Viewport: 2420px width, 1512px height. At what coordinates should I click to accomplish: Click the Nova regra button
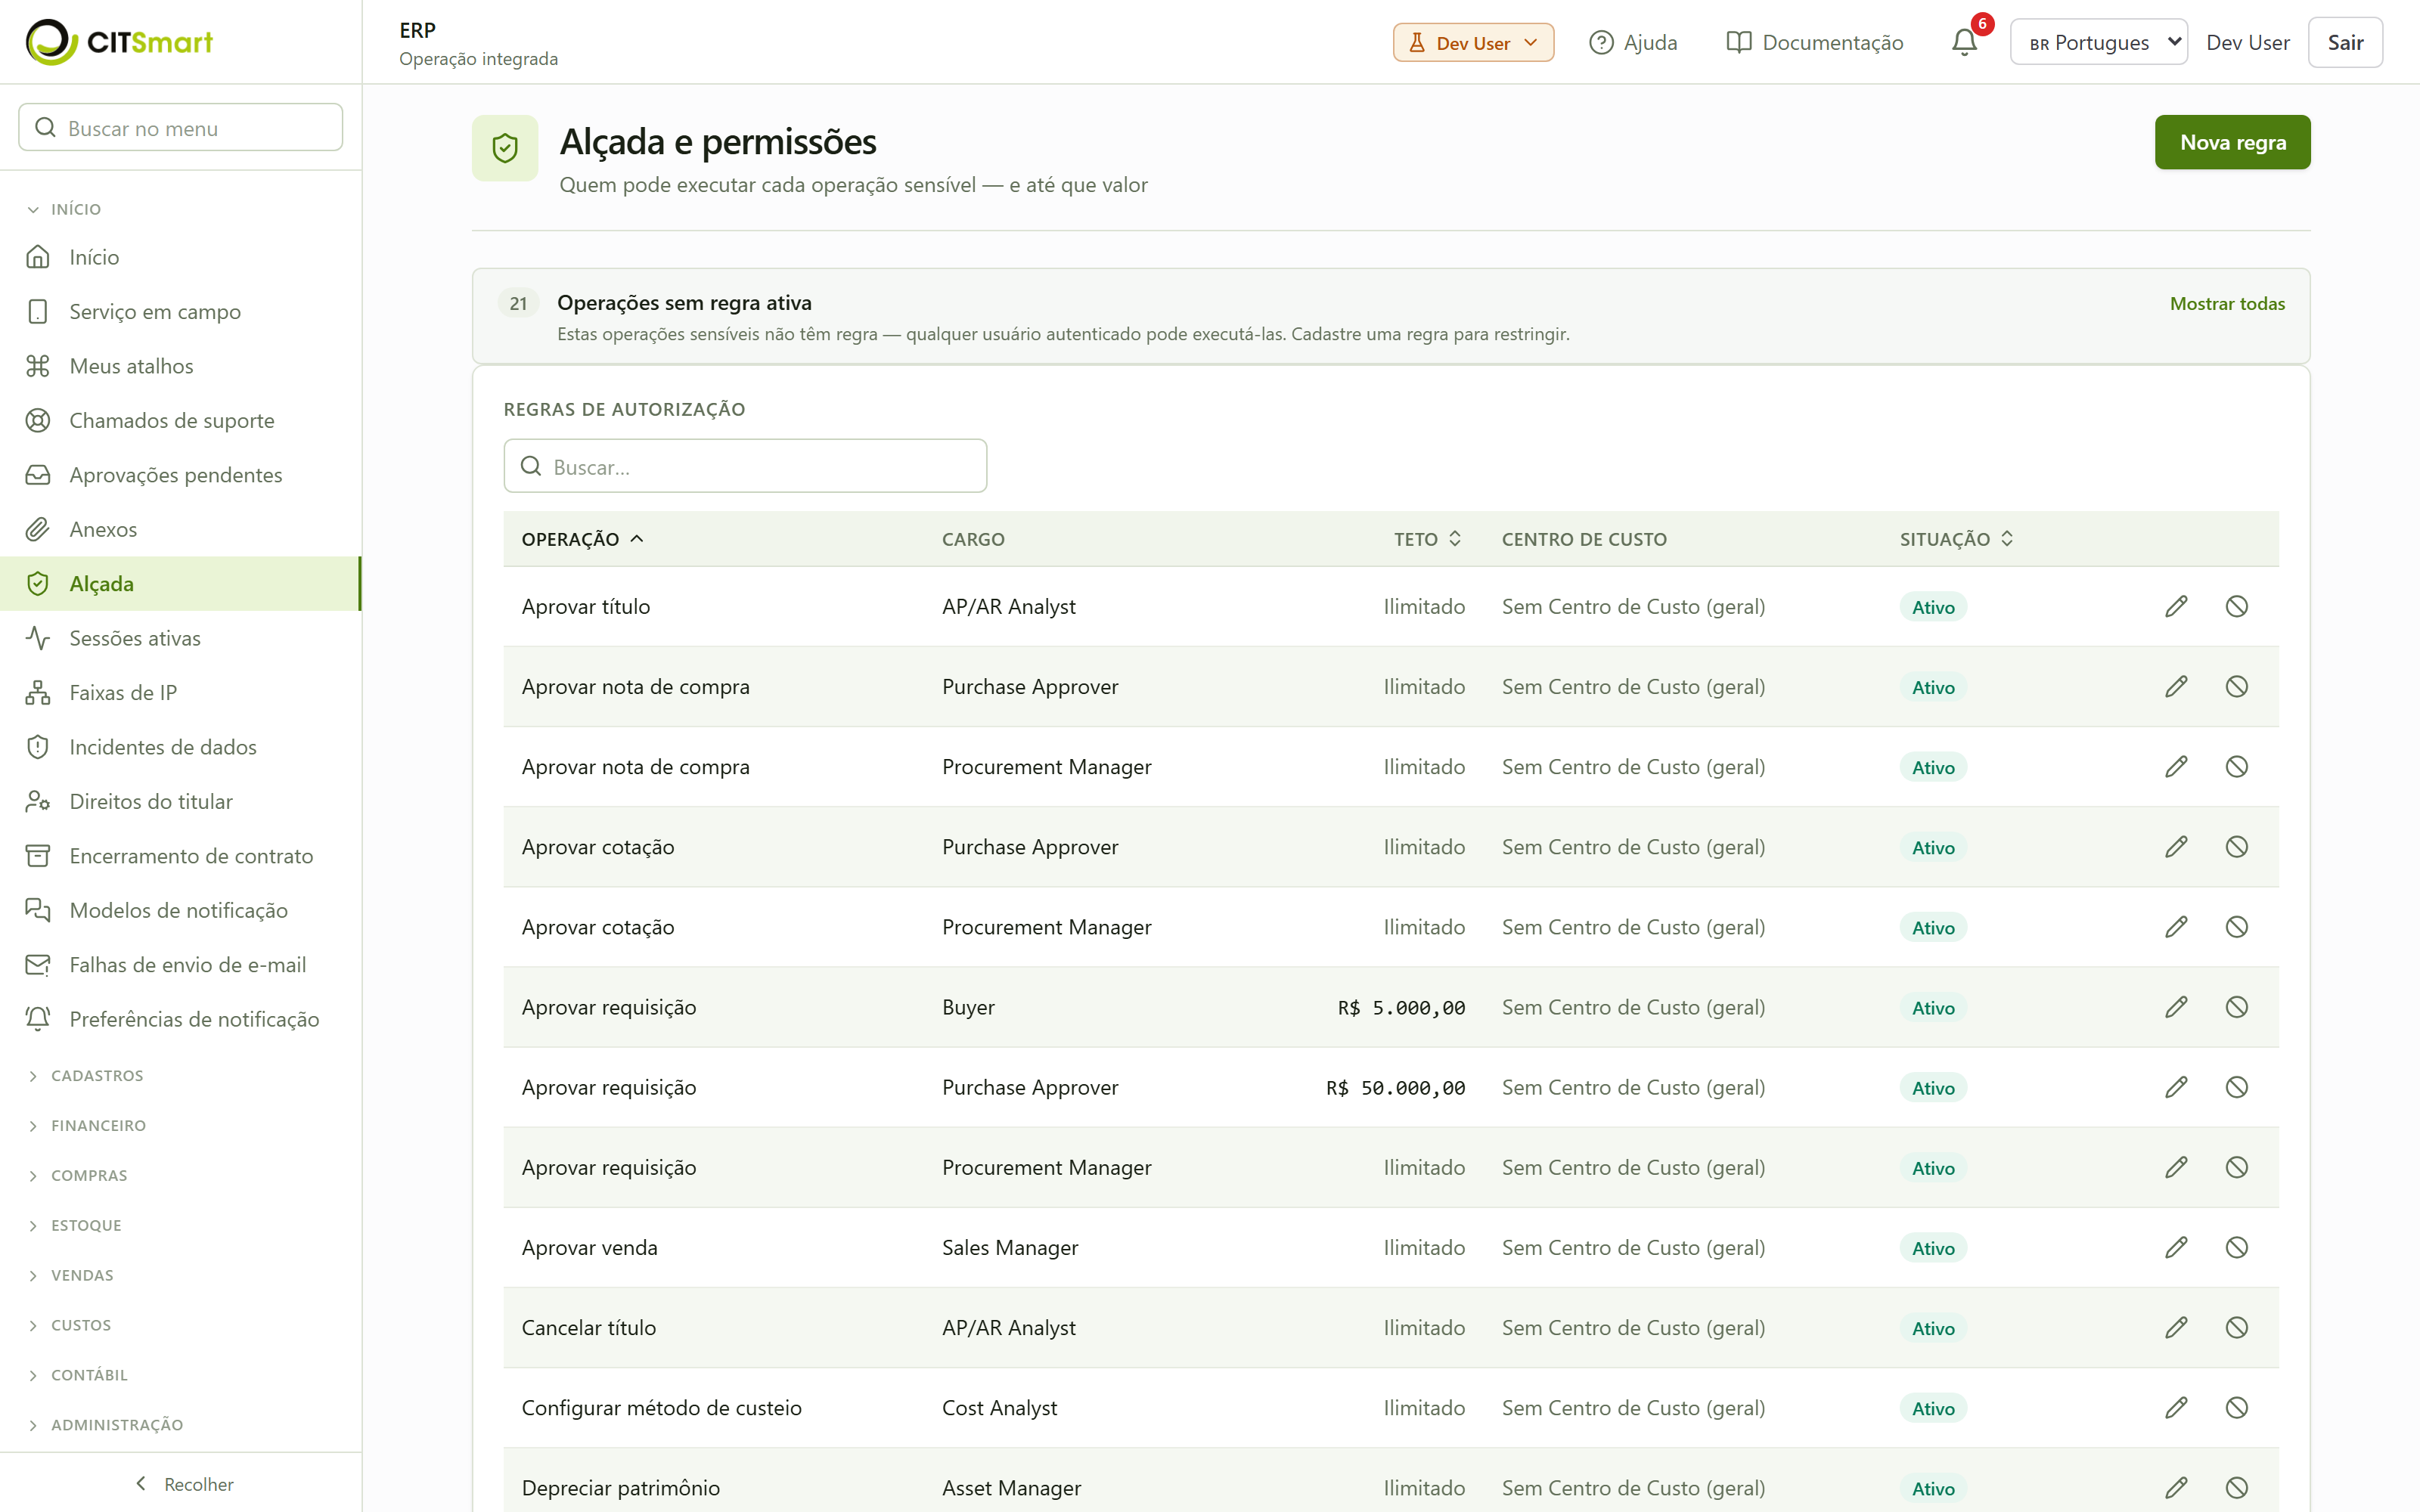coord(2232,142)
